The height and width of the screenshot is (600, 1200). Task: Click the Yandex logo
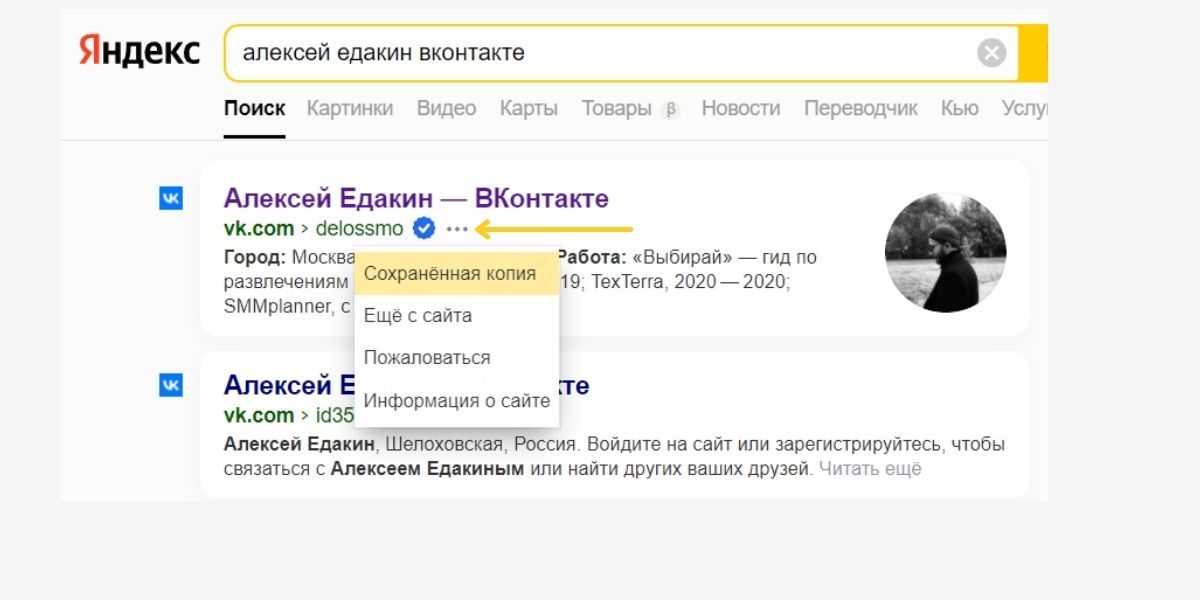[x=139, y=52]
